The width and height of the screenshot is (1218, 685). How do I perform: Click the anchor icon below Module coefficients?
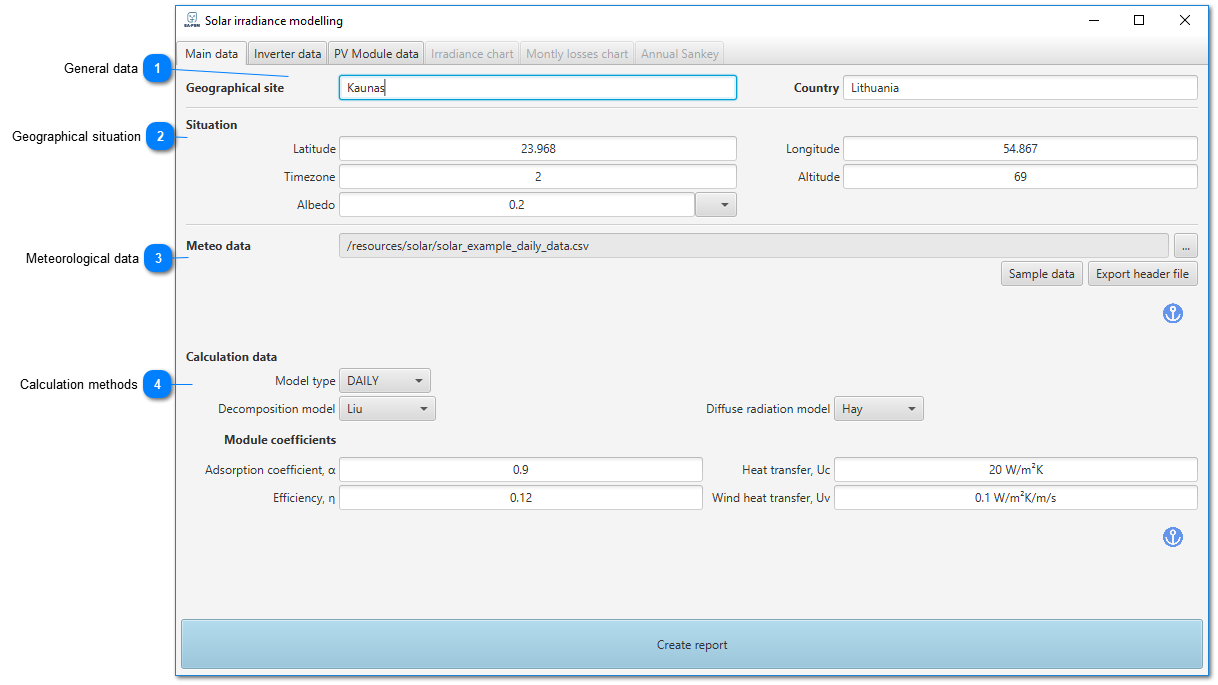tap(1173, 537)
